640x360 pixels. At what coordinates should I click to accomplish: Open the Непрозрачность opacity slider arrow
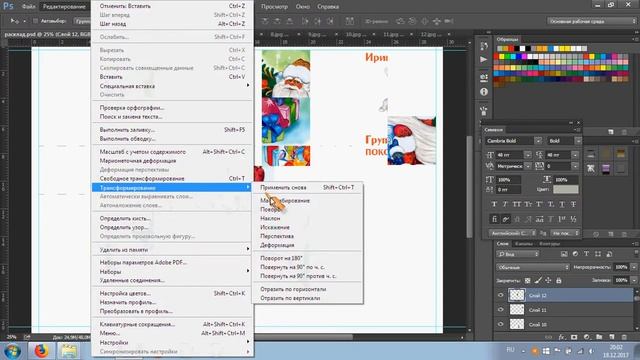click(x=634, y=267)
